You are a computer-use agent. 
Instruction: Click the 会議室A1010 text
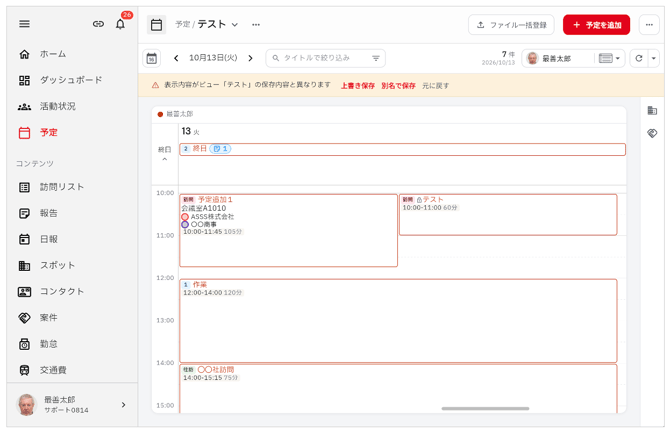tap(204, 208)
